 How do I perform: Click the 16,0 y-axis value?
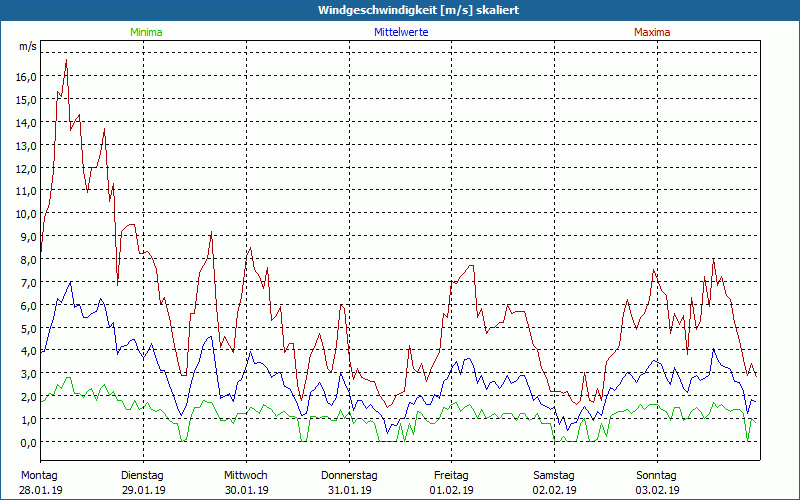coord(26,76)
